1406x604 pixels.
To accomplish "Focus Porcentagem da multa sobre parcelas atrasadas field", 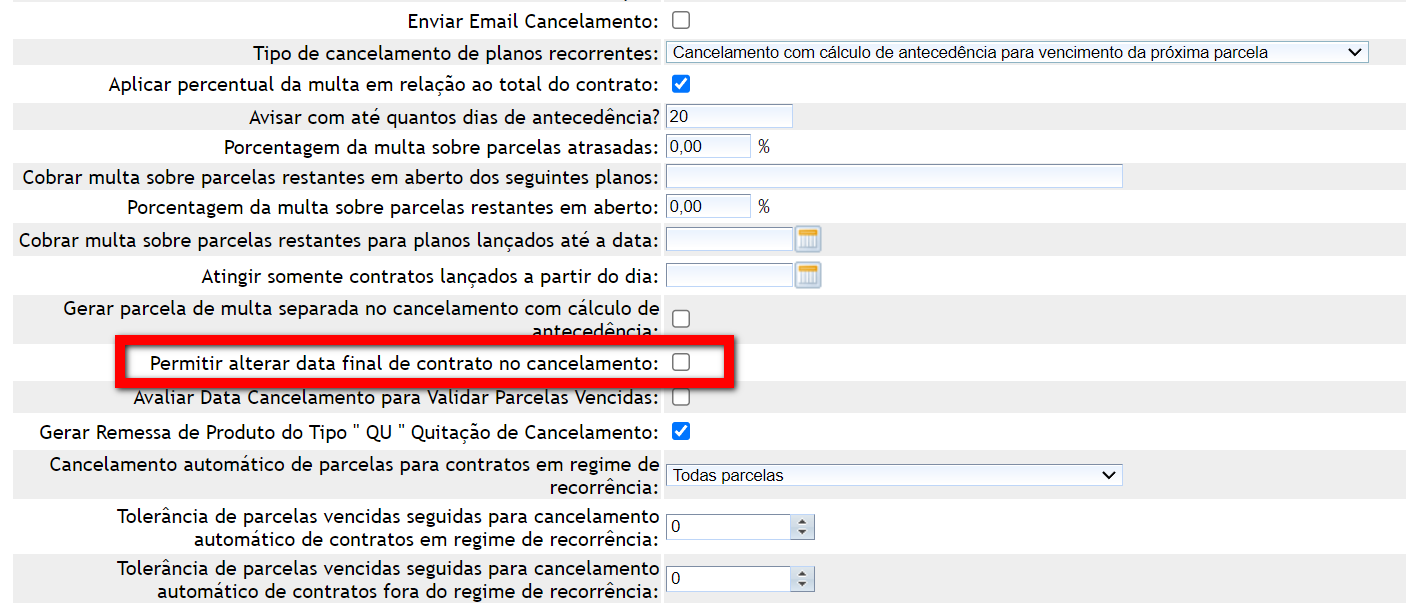I will (x=707, y=146).
